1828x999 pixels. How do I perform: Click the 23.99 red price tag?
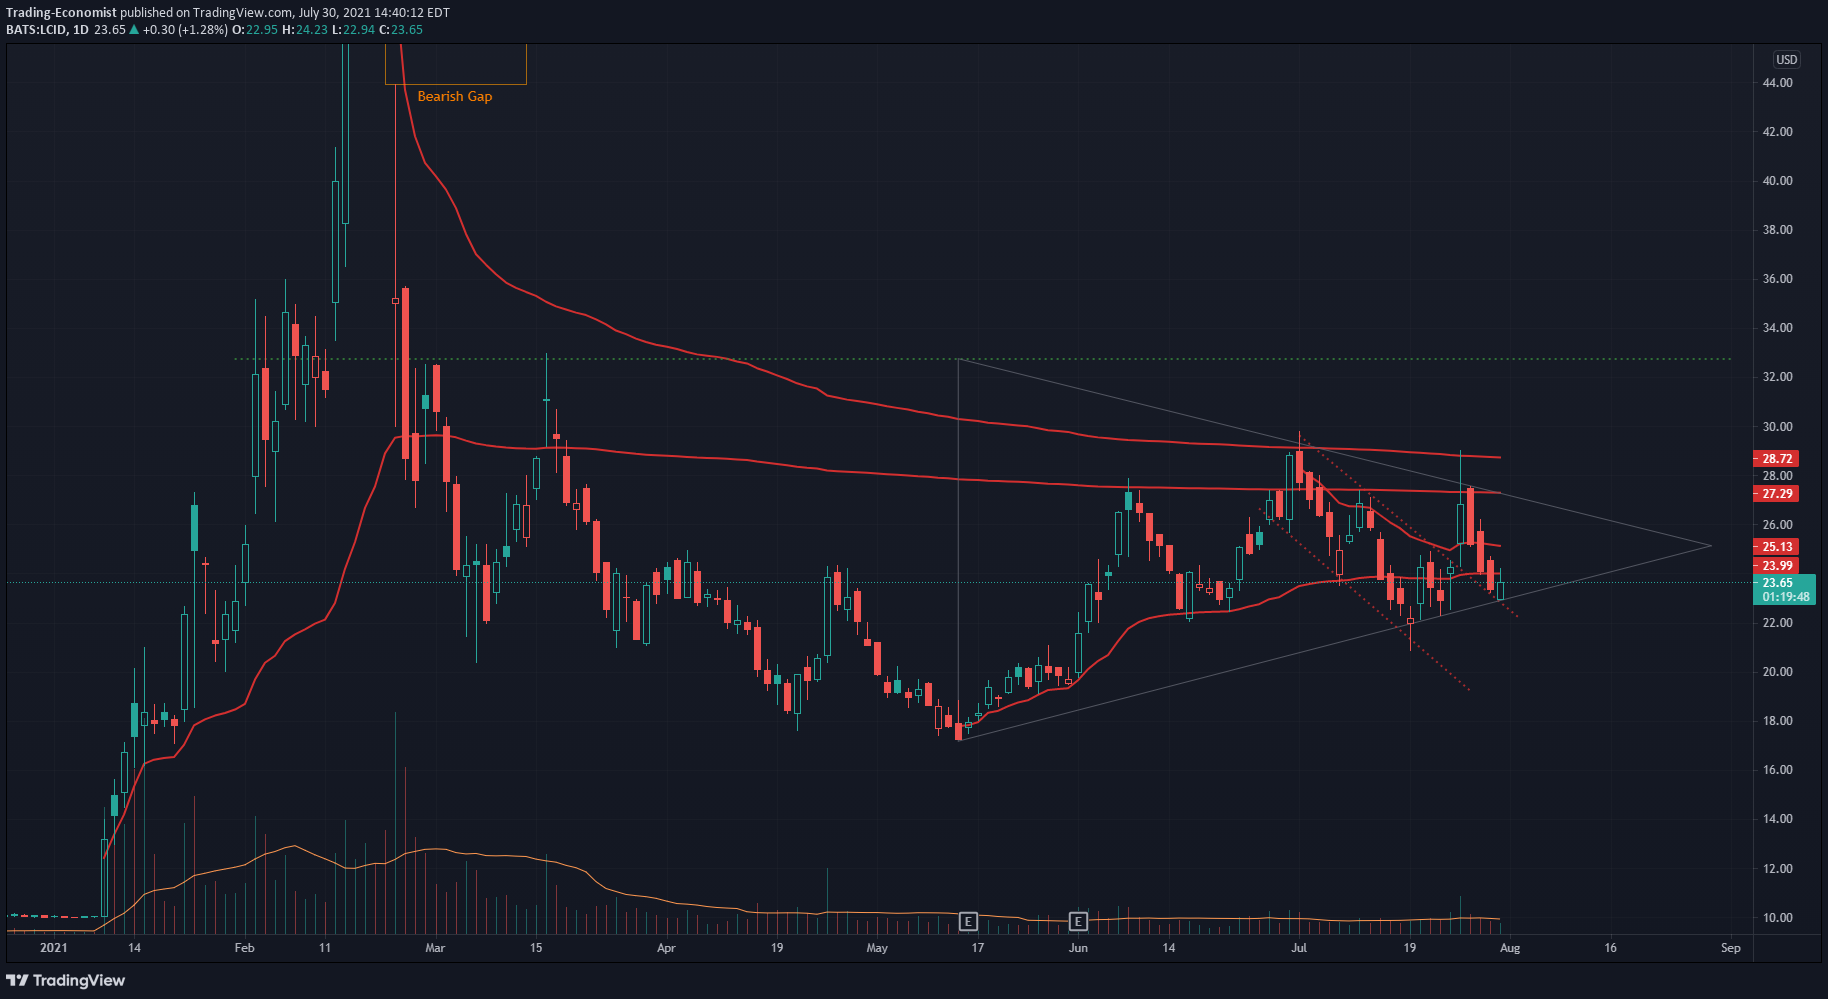pos(1776,566)
